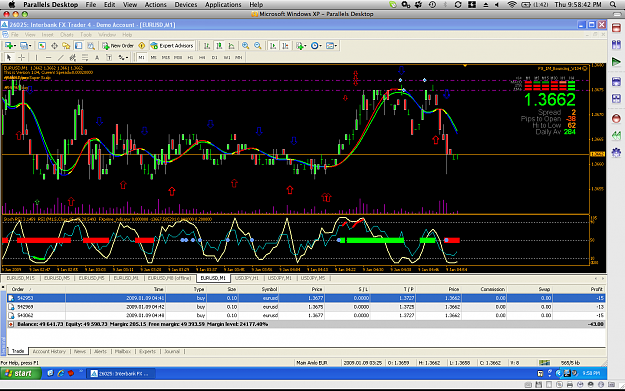625x391 pixels.
Task: Toggle the Expert Advisors button
Action: 172,46
